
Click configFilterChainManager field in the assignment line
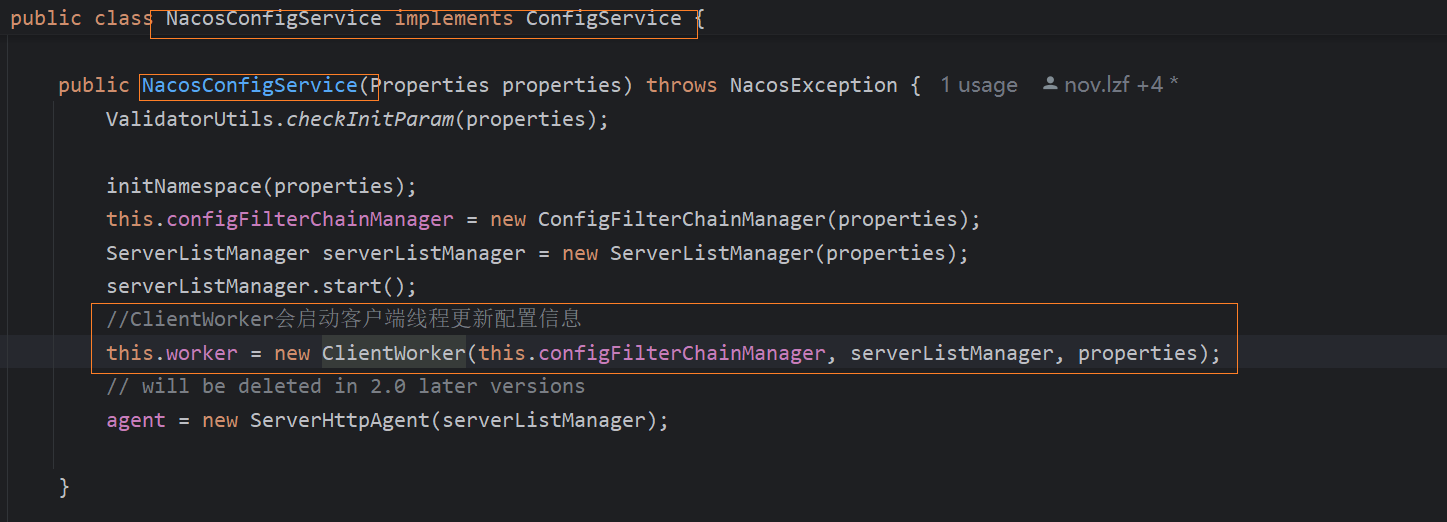[x=310, y=219]
